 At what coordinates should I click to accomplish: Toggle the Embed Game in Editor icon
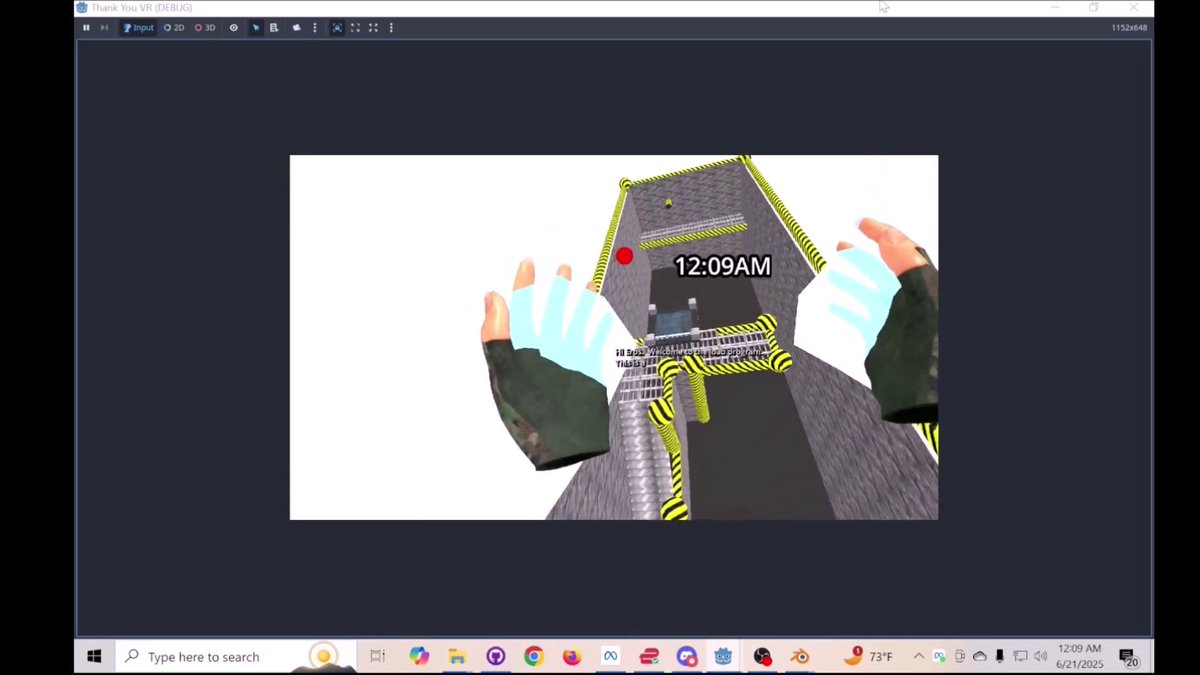coord(338,28)
